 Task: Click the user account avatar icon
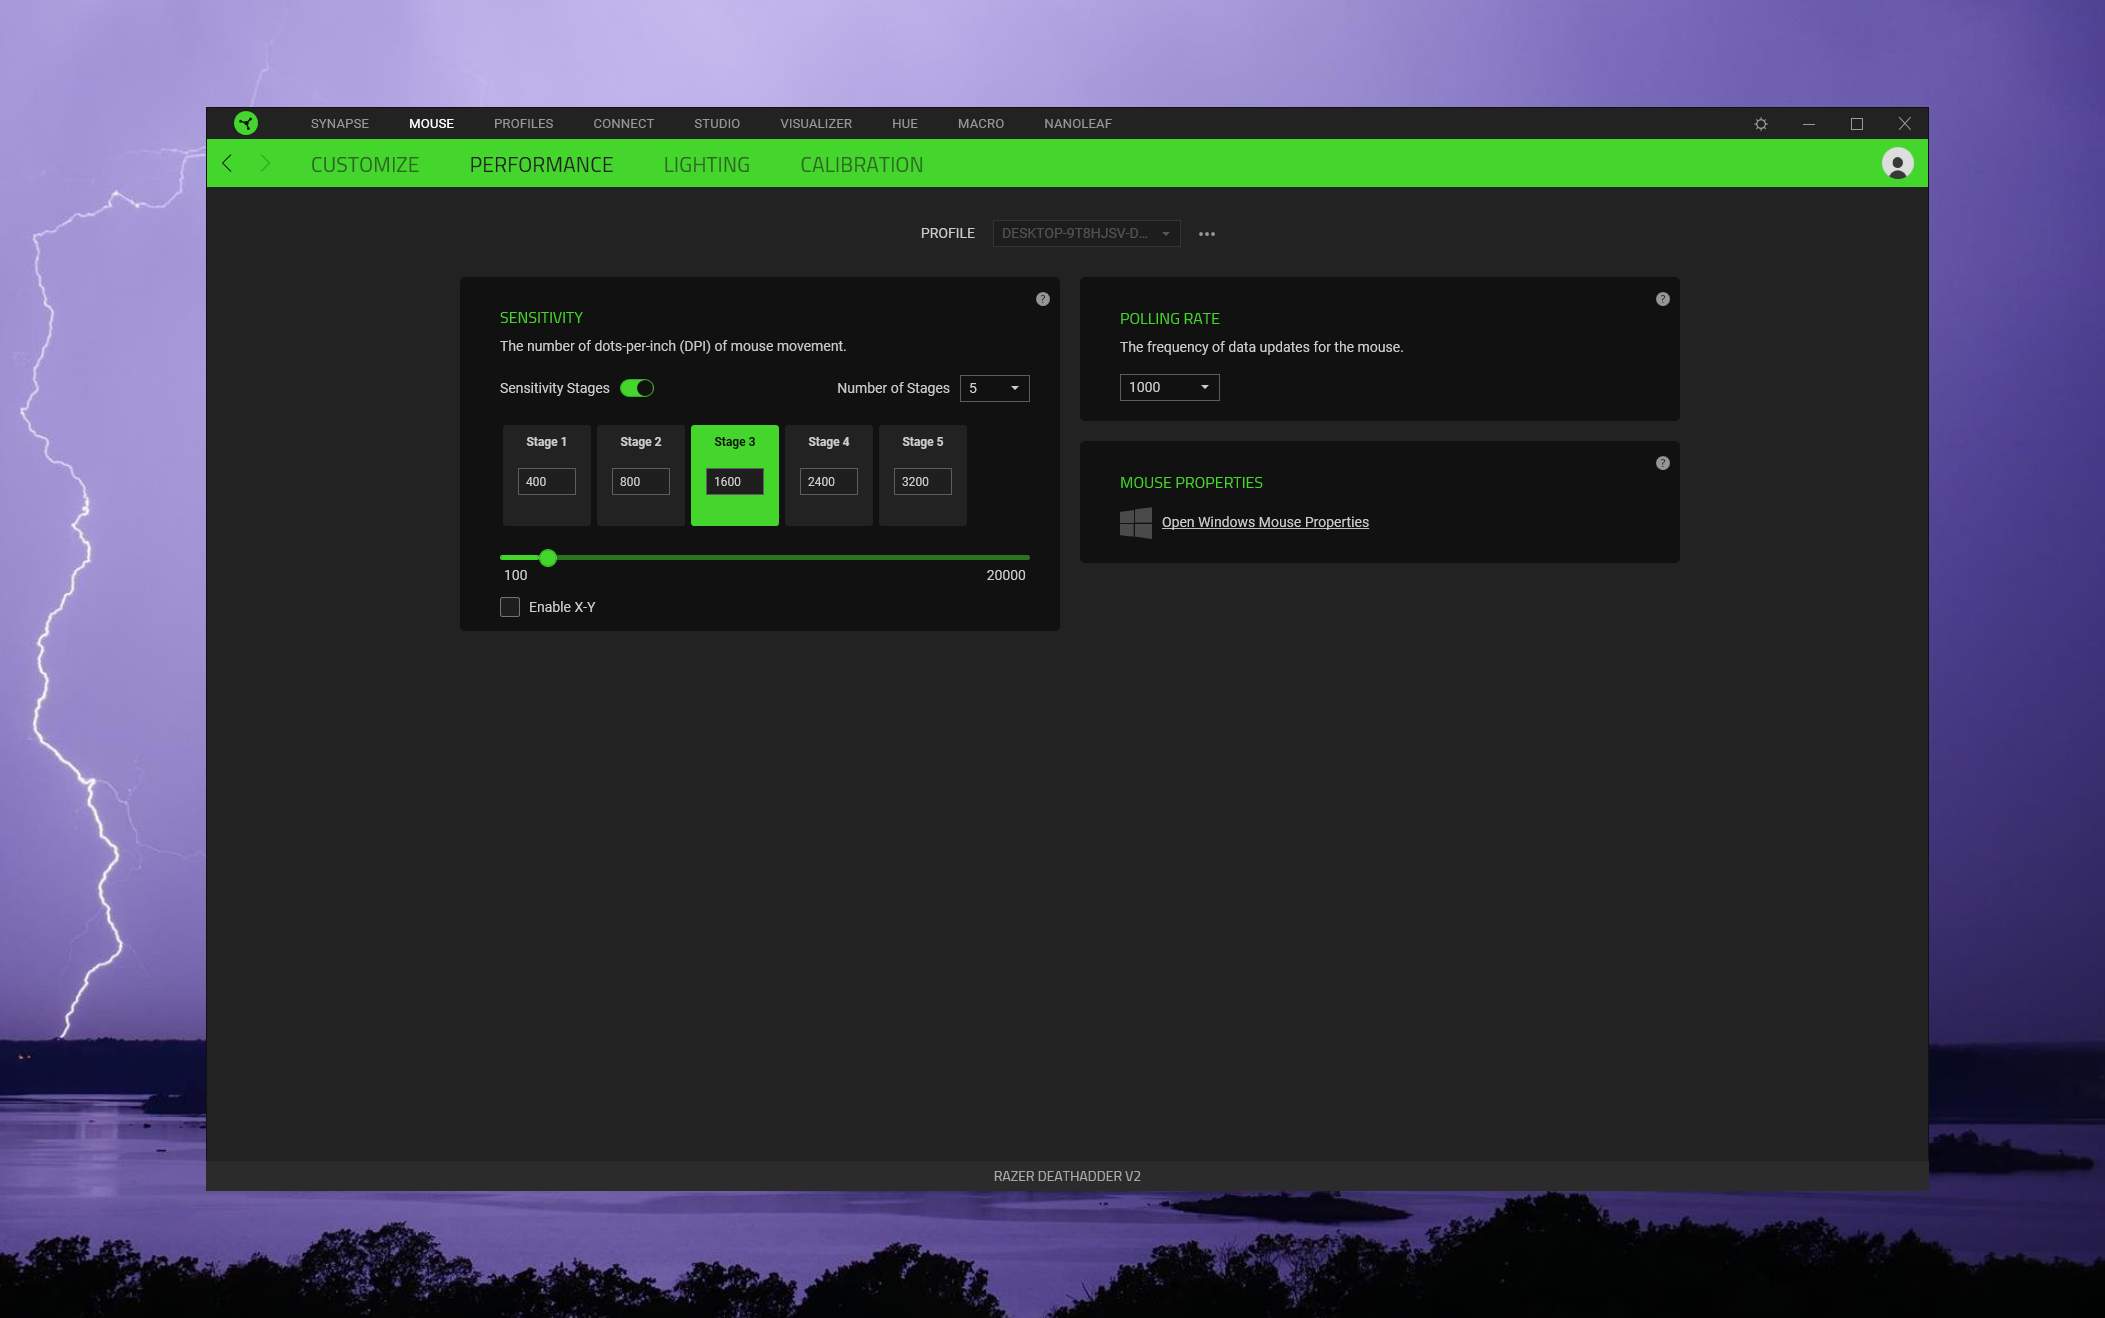pos(1897,163)
